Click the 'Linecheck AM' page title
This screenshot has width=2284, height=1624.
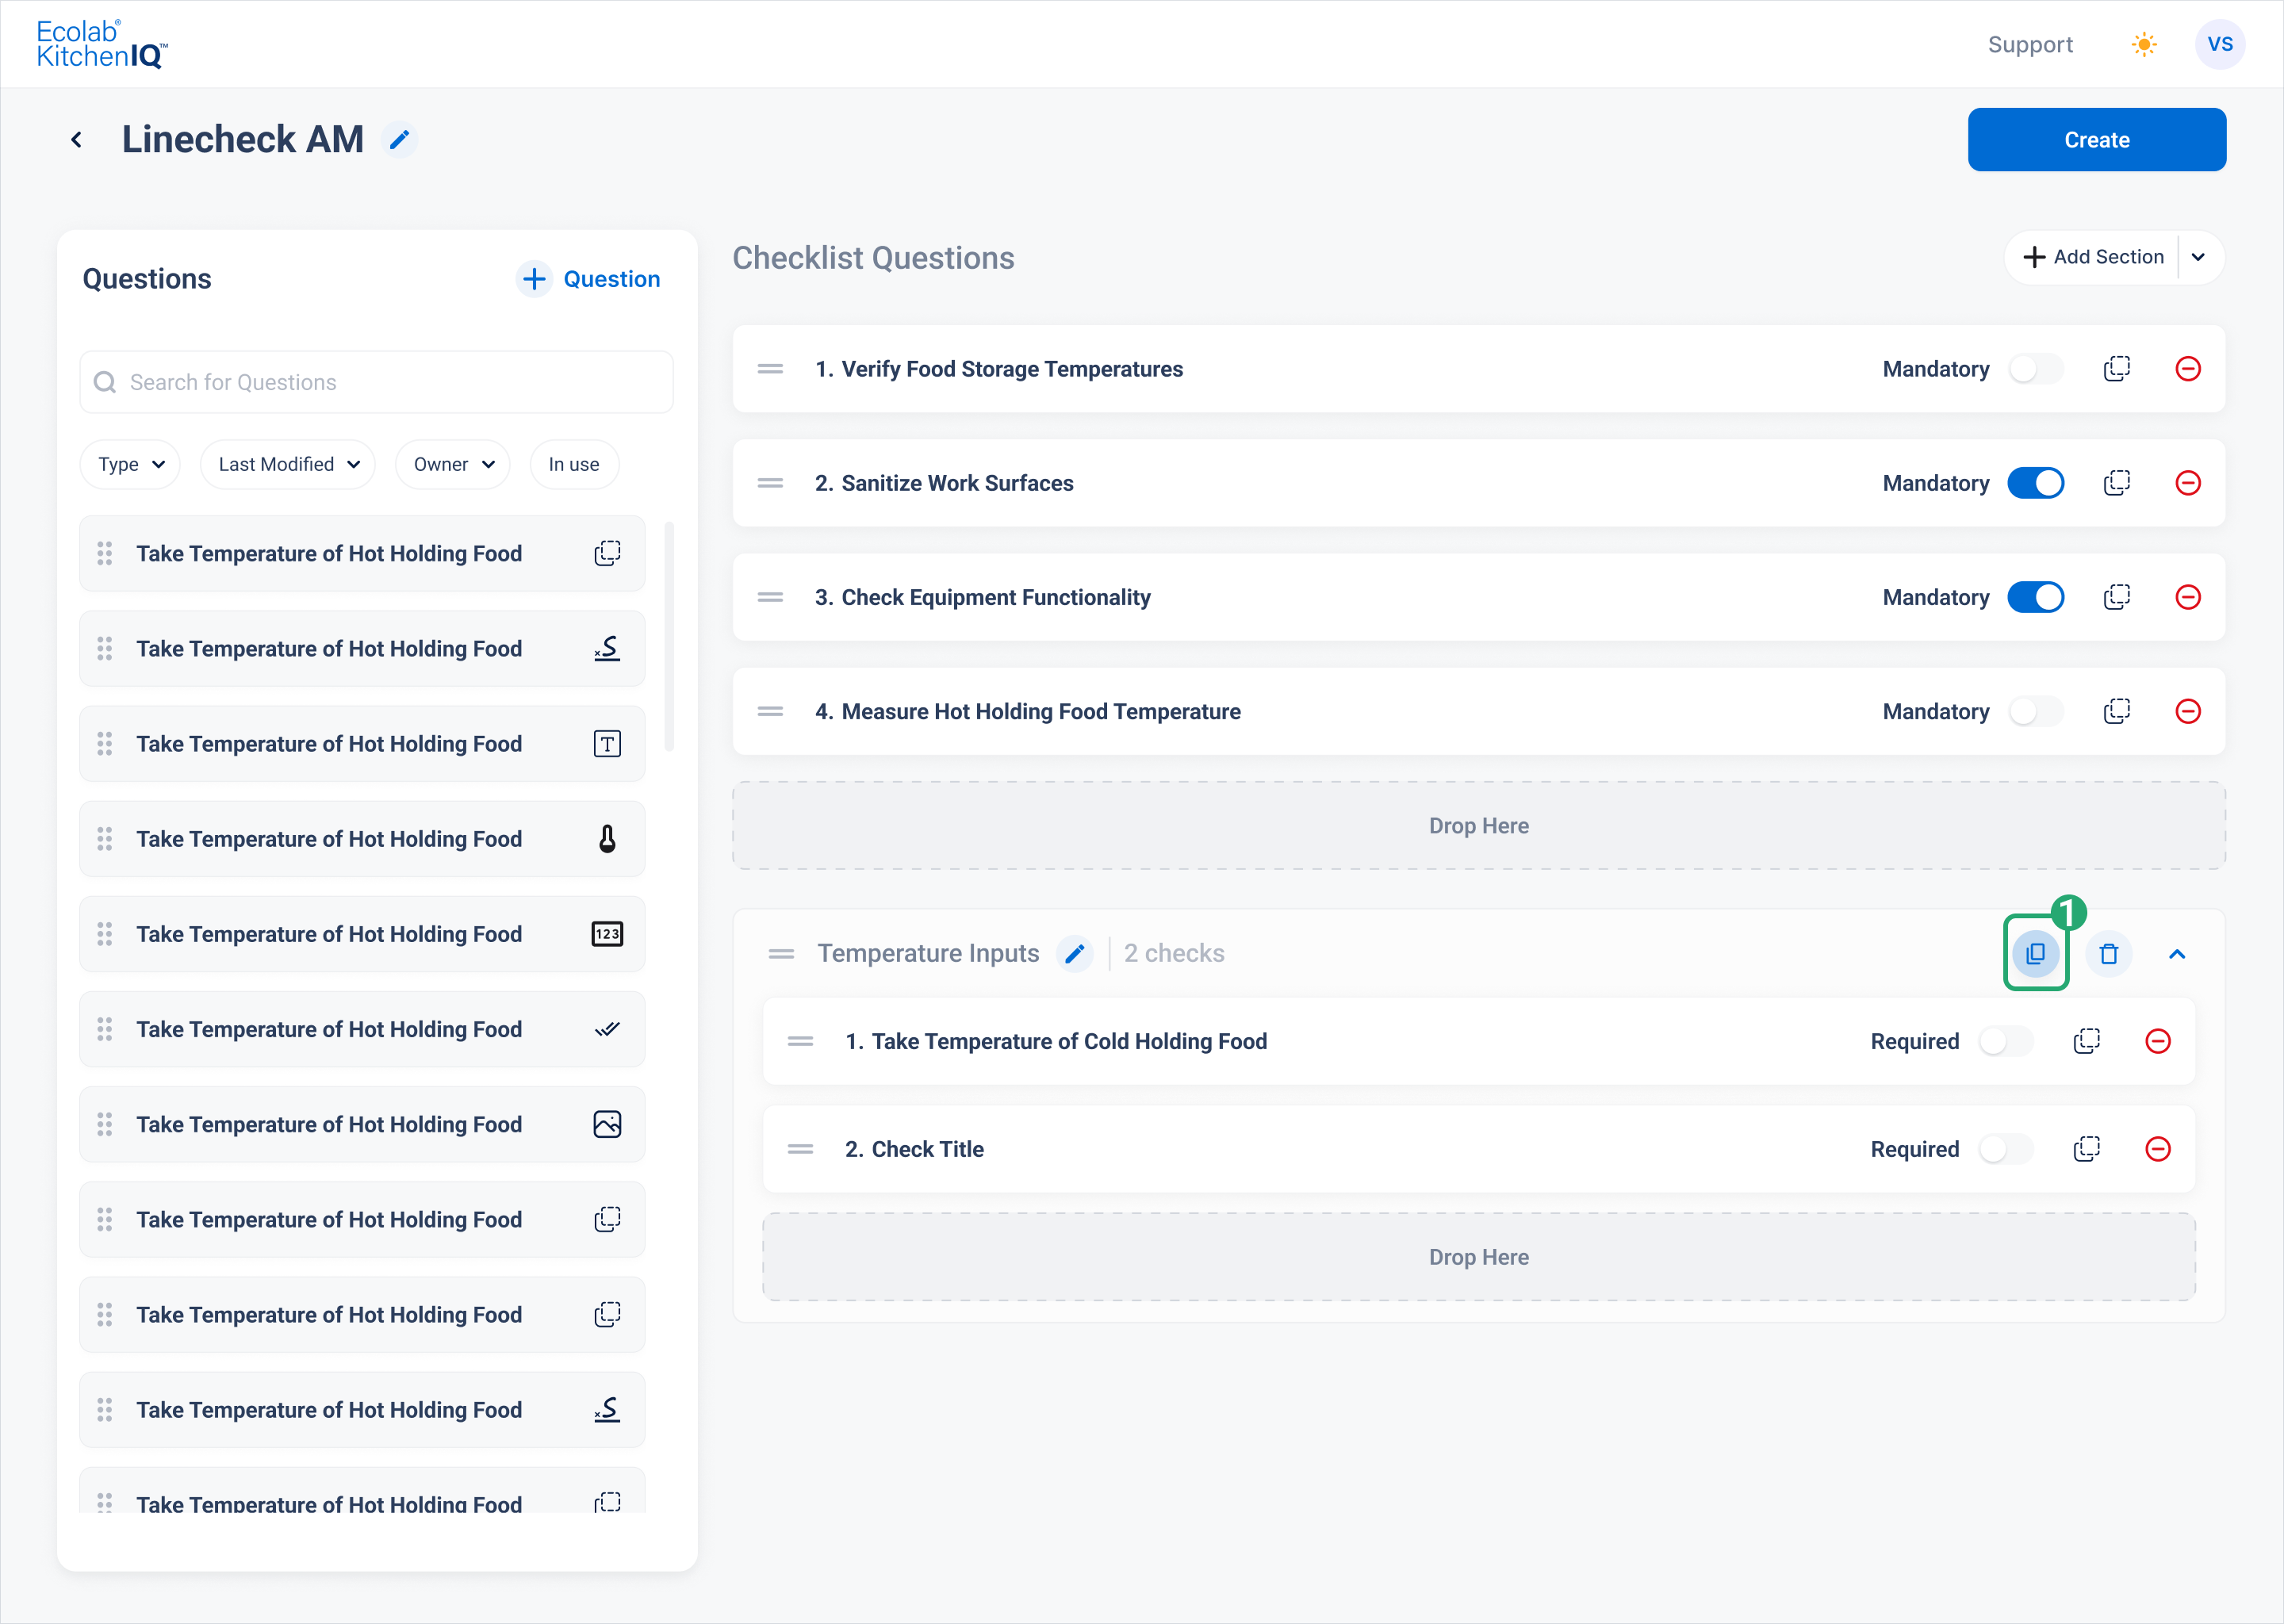pos(243,139)
